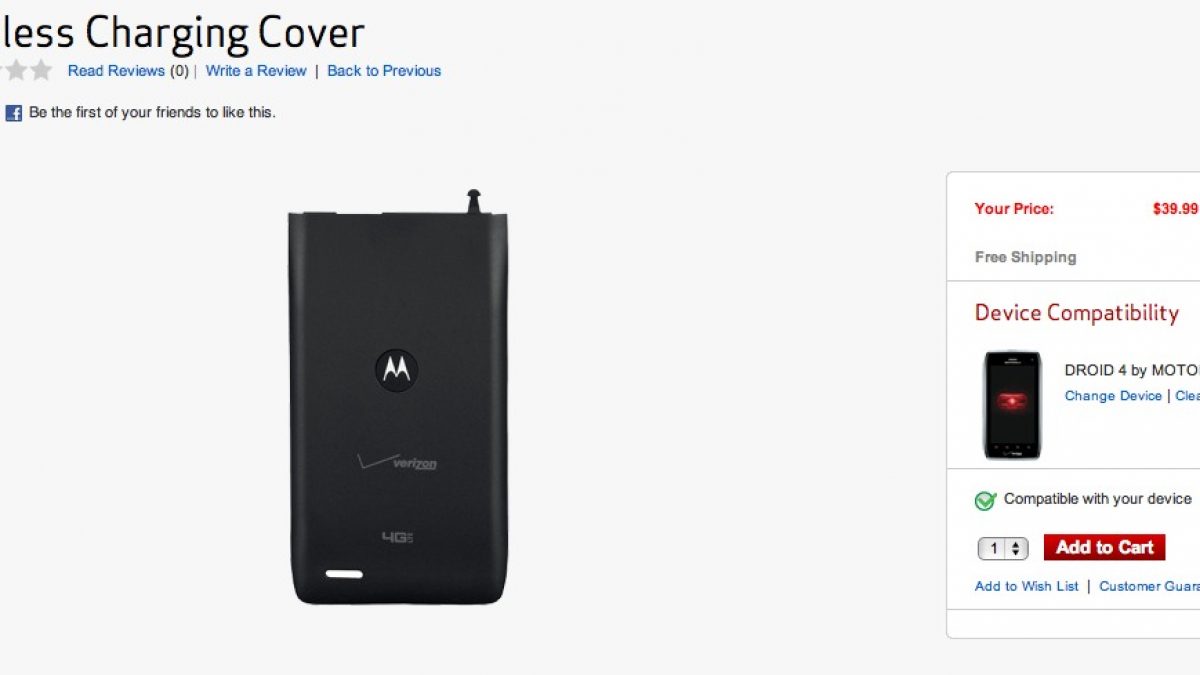Click the Motorola logo on the cover

click(x=396, y=369)
